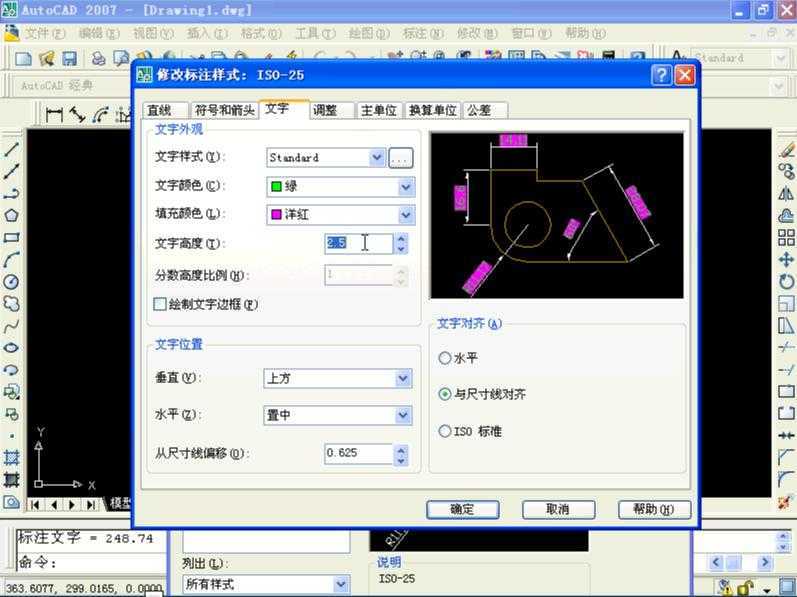The width and height of the screenshot is (797, 597).
Task: Switch to the 调整 tab
Action: (x=331, y=110)
